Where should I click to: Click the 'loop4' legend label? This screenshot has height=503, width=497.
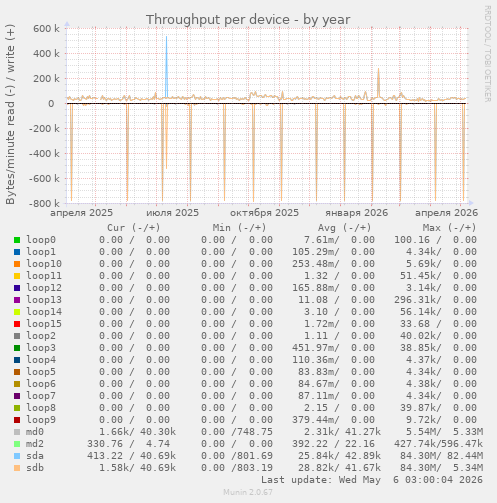click(x=41, y=360)
